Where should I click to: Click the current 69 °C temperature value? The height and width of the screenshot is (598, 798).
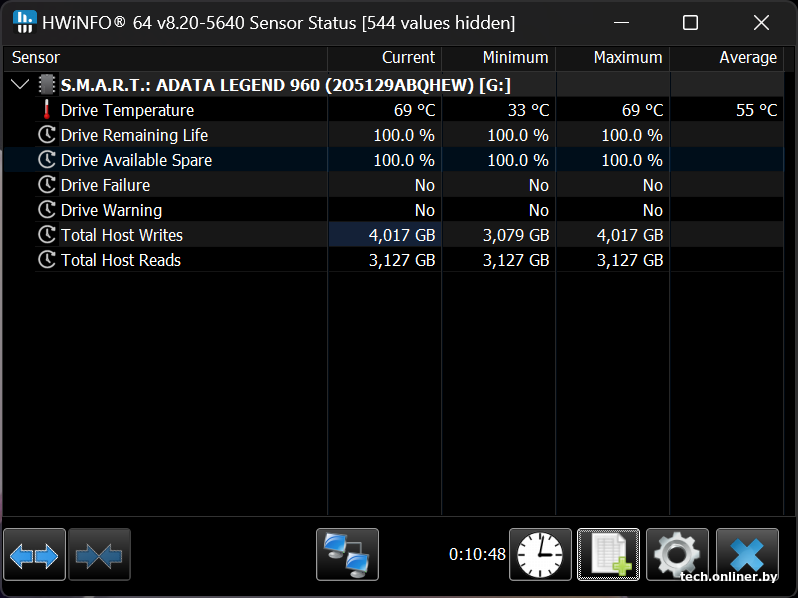(x=414, y=110)
